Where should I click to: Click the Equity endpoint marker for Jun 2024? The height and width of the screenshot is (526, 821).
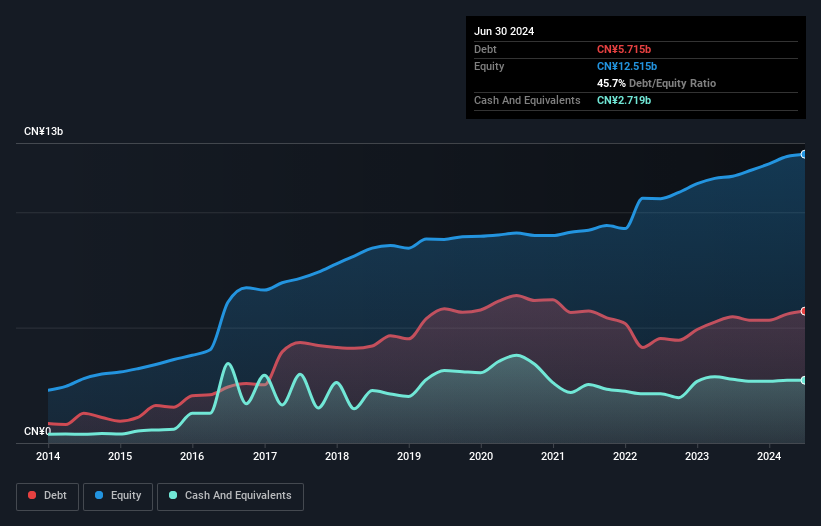pos(804,154)
